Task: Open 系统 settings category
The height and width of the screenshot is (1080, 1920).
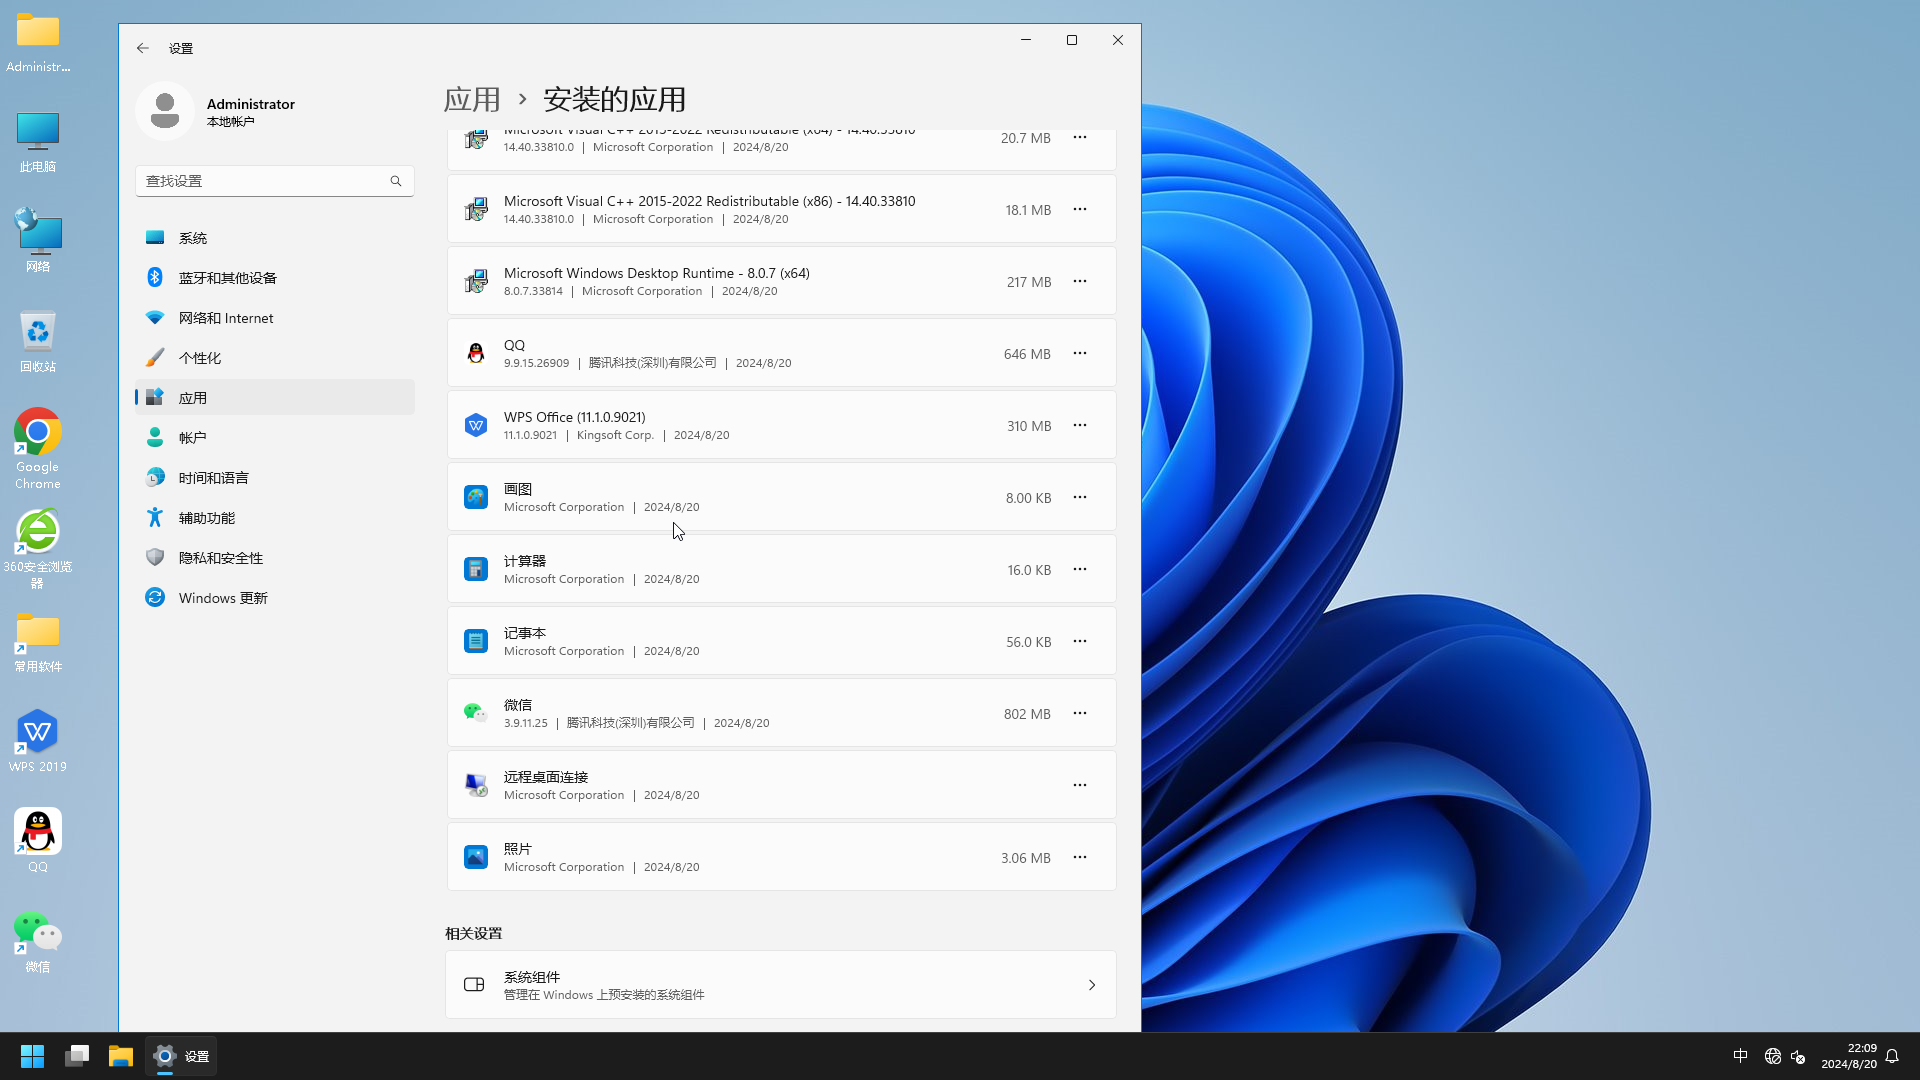Action: [275, 238]
